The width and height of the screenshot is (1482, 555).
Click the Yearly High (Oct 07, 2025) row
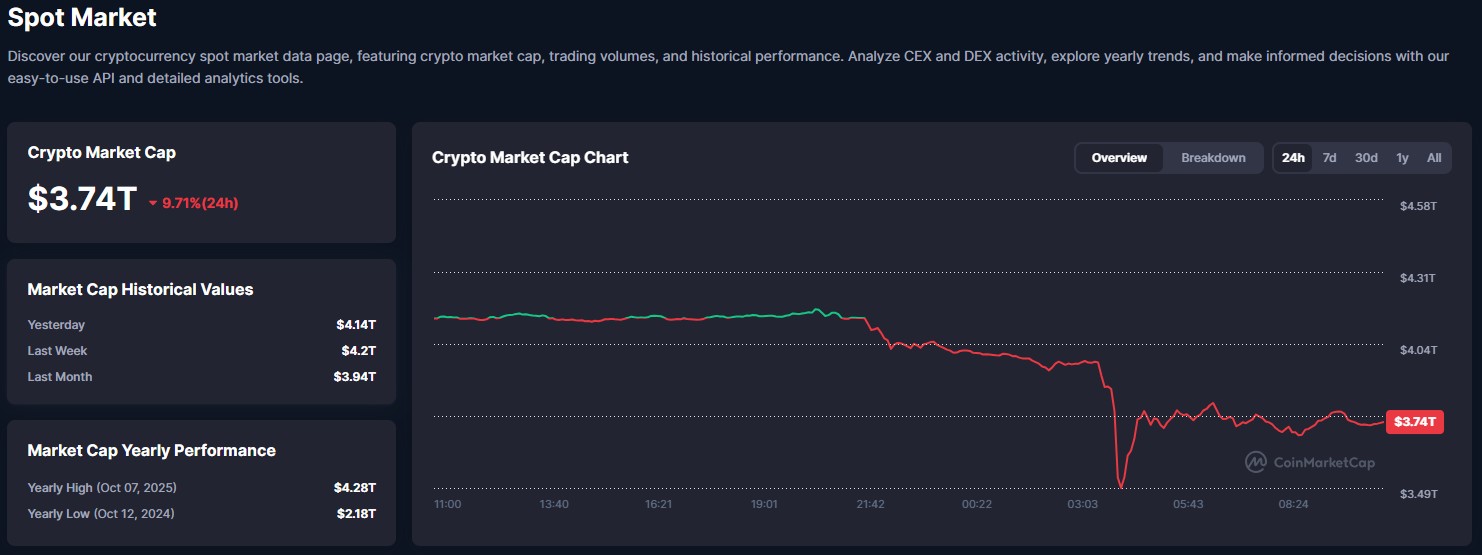click(x=201, y=488)
